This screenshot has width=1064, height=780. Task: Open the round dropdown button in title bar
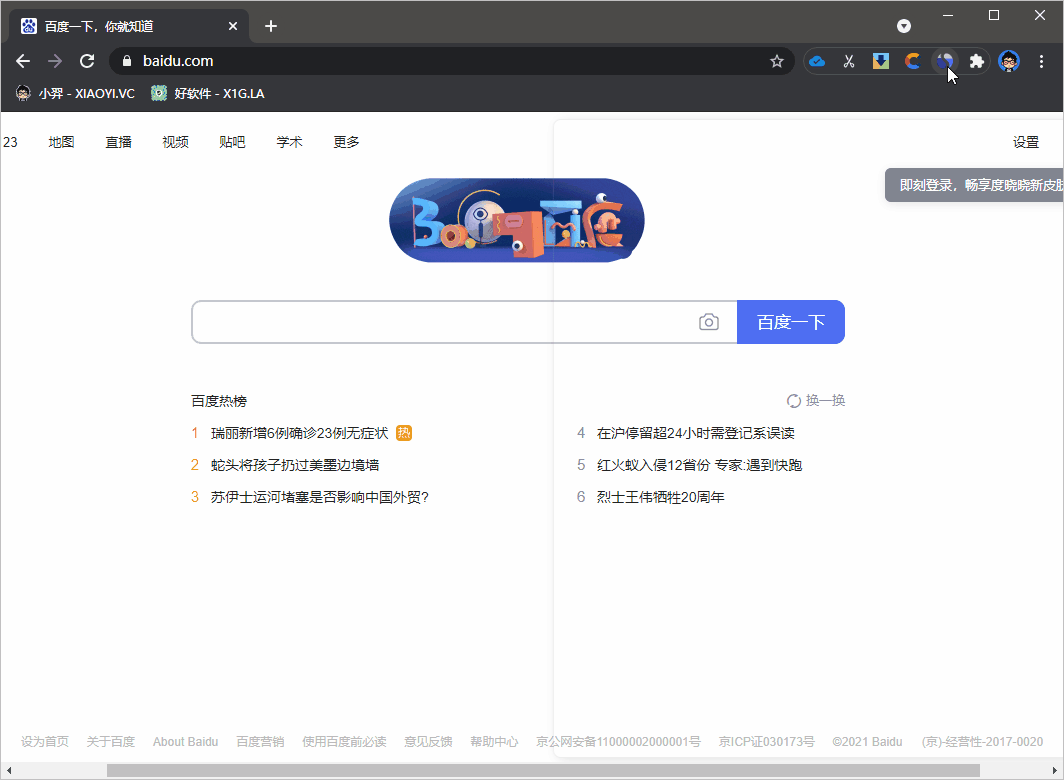coord(904,26)
